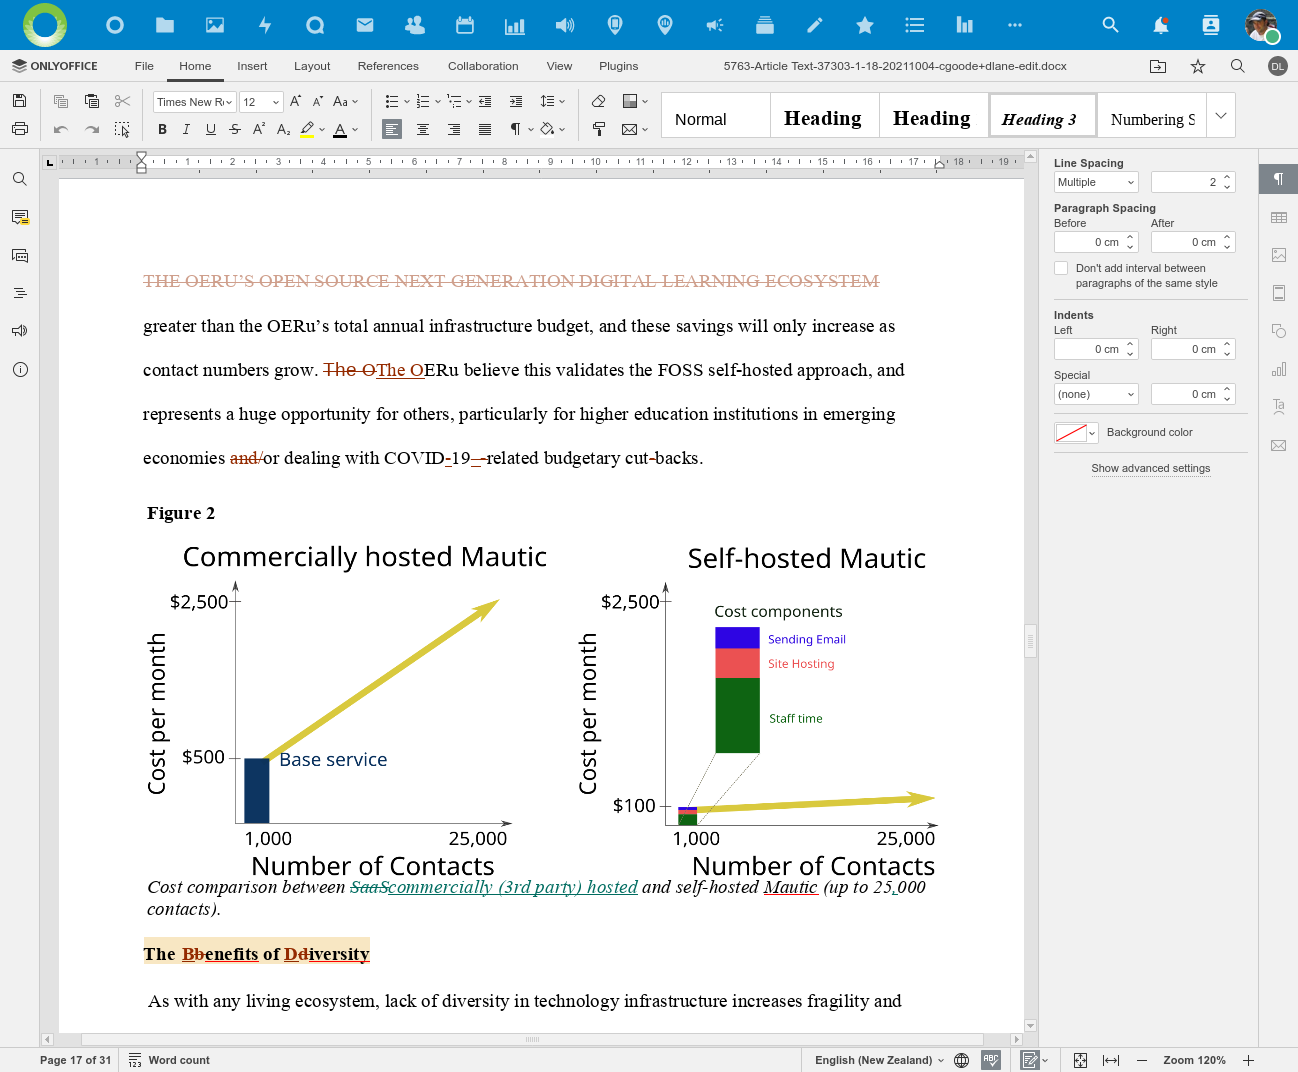1298x1072 pixels.
Task: Open Chart settings in the right sidebar
Action: pos(1279,369)
